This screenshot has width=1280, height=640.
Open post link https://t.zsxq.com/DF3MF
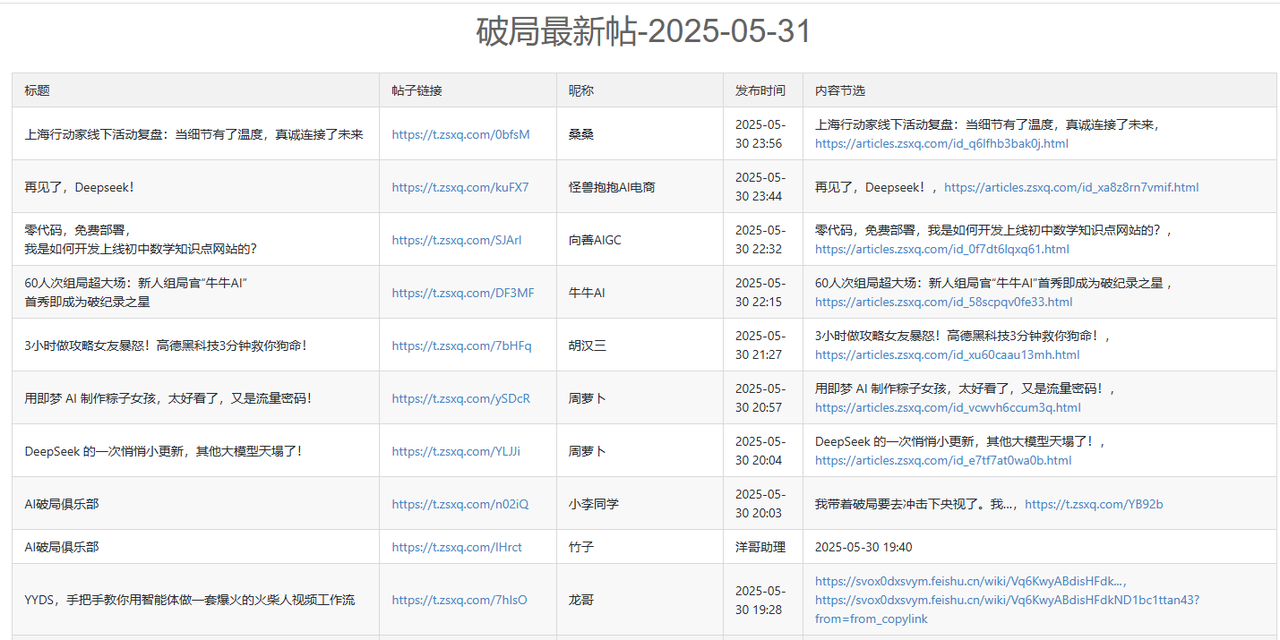463,293
